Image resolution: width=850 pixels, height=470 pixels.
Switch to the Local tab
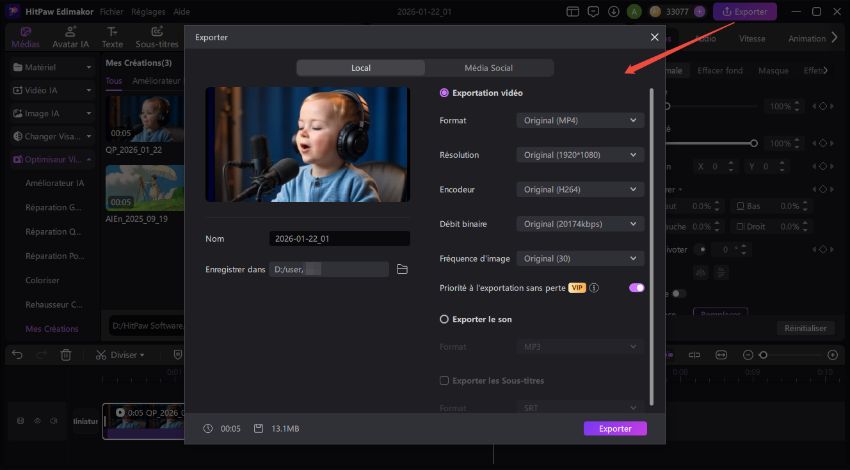(x=361, y=68)
